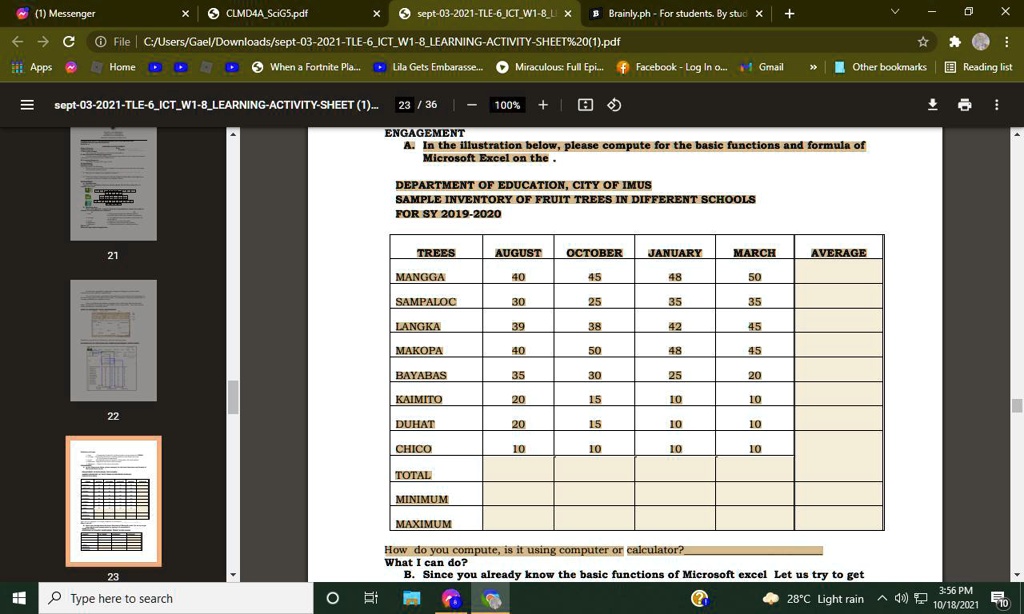Viewport: 1024px width, 614px height.
Task: Open the Chrome icon on the taskbar
Action: [491, 598]
